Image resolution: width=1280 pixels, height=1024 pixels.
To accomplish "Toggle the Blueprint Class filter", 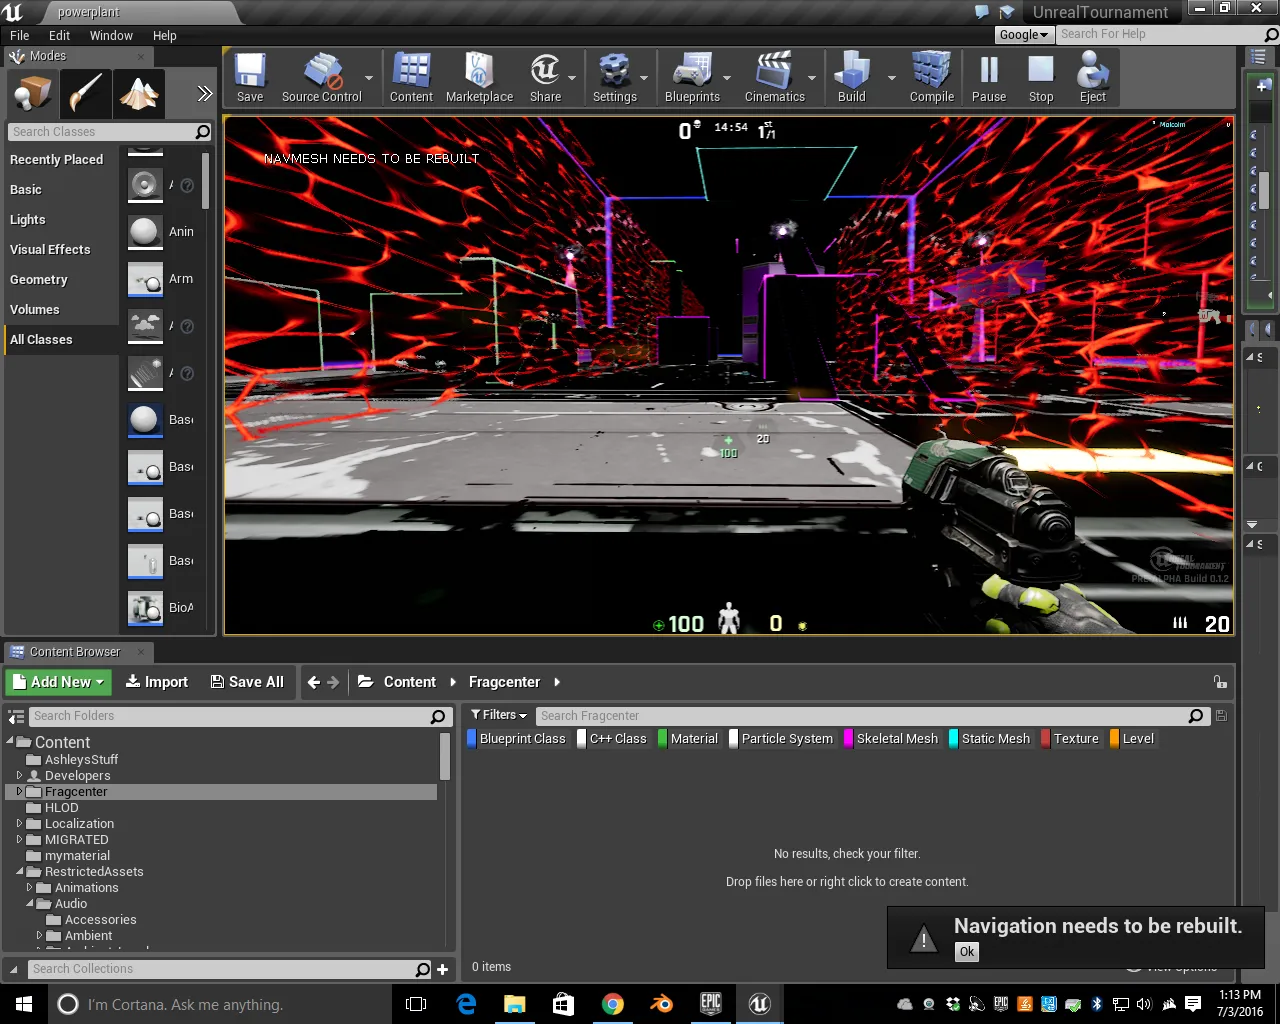I will click(x=516, y=739).
